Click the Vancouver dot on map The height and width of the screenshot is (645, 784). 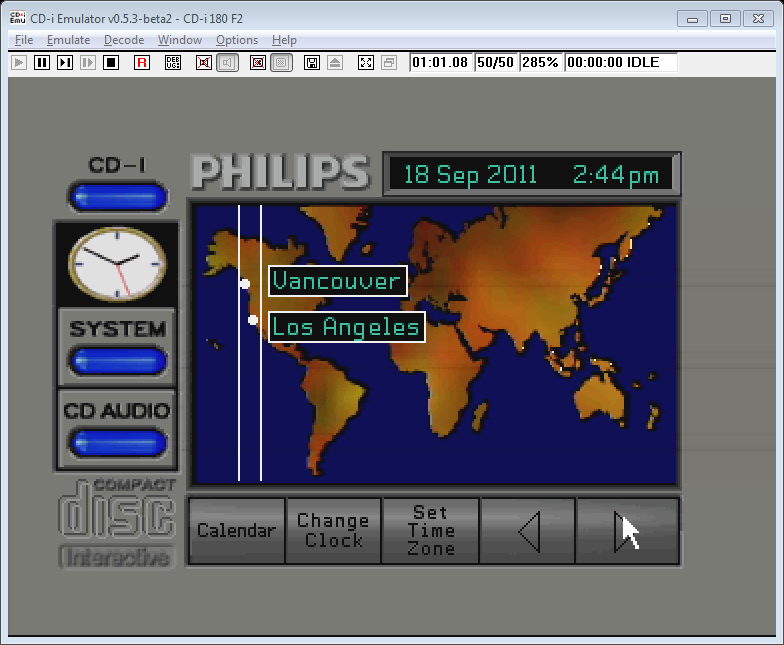244,284
